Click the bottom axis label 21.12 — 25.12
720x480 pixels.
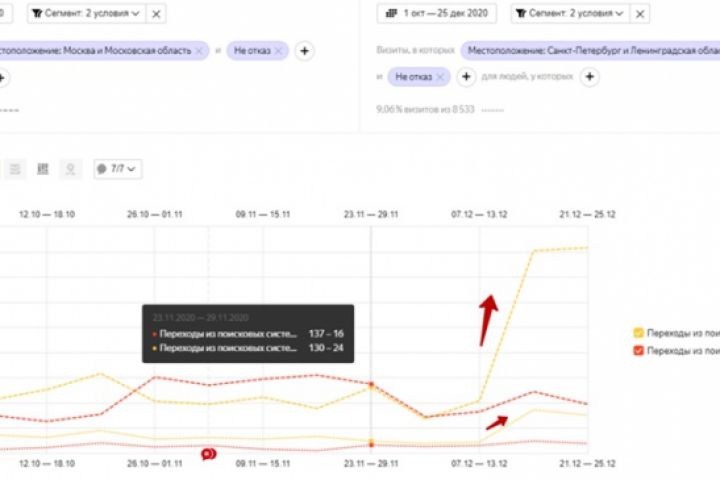(x=587, y=463)
